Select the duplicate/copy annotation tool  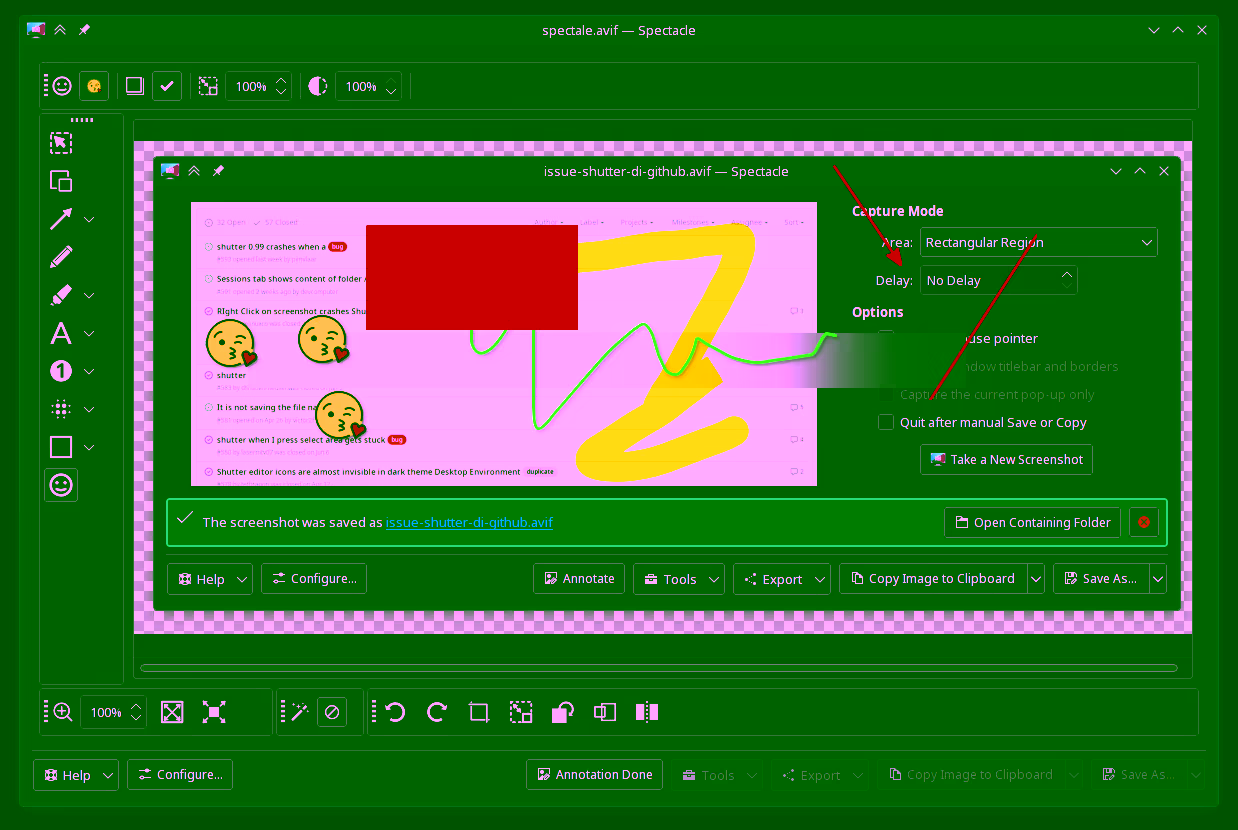tap(61, 181)
